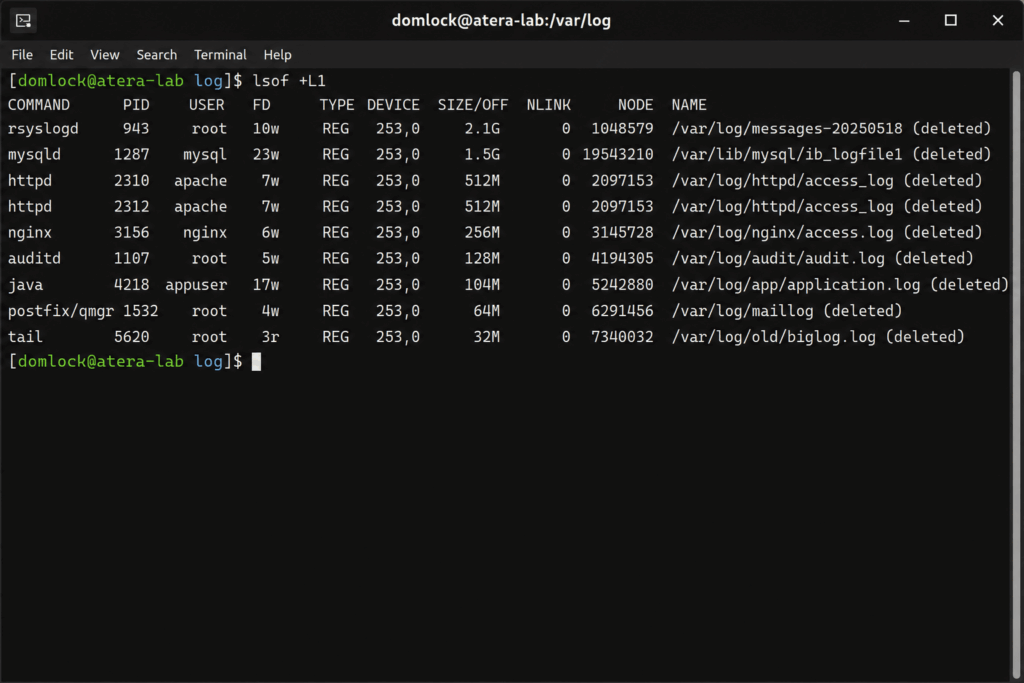Click the mysqld command entry
This screenshot has height=683, width=1024.
pos(34,155)
